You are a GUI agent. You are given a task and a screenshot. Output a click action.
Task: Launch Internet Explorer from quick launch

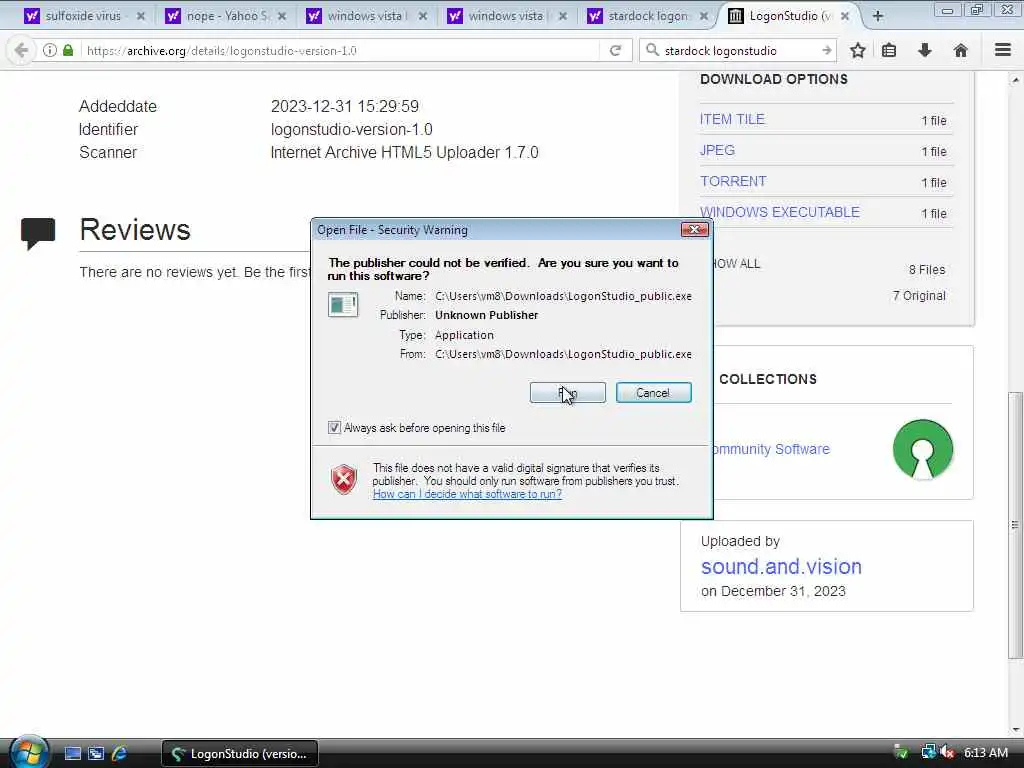120,754
